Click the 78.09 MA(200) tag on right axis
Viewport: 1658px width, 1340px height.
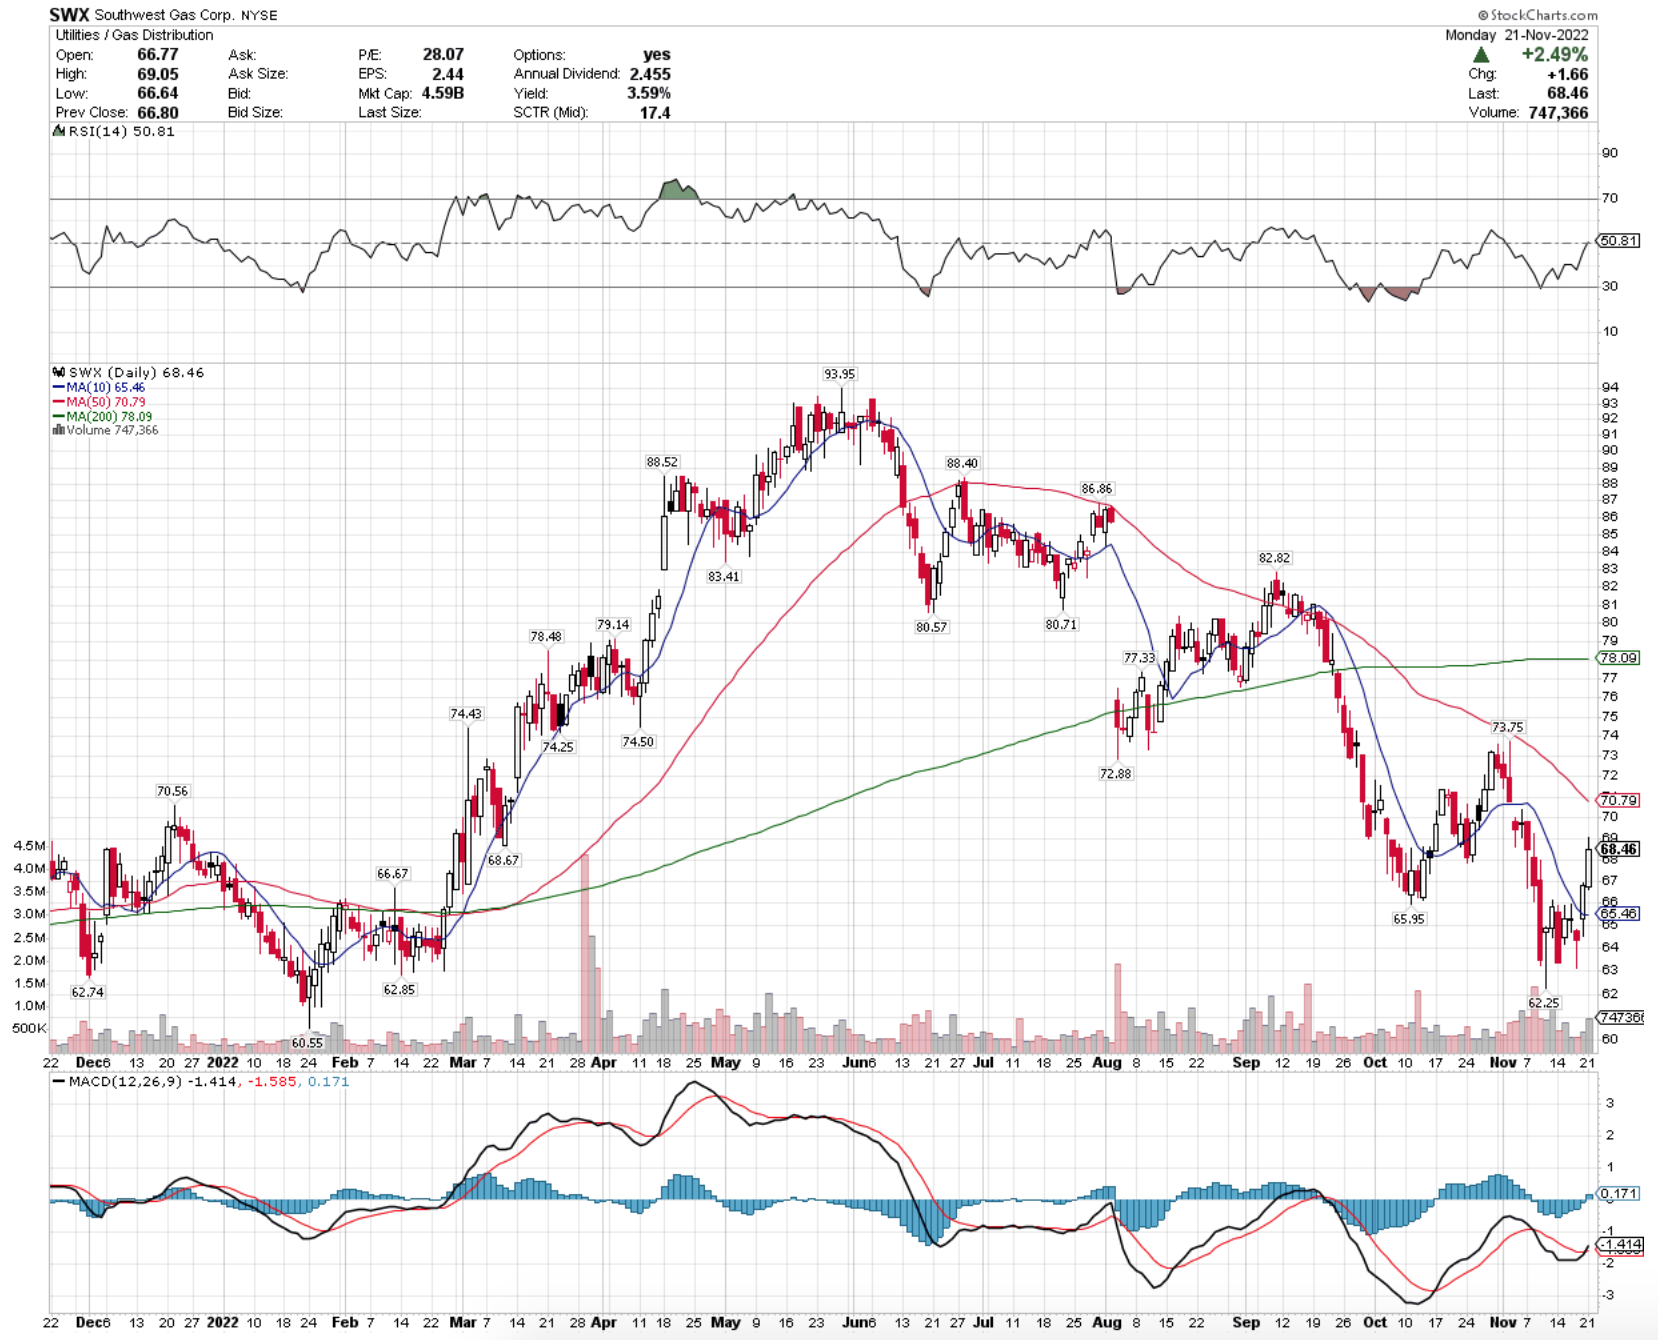(1619, 658)
